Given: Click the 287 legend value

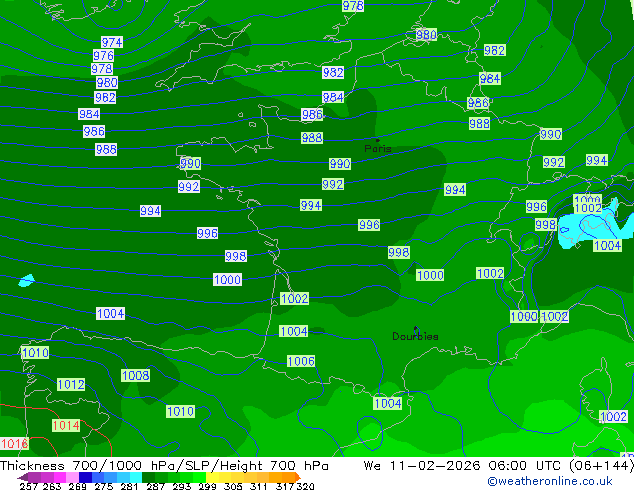Looking at the screenshot, I should pos(155,486).
